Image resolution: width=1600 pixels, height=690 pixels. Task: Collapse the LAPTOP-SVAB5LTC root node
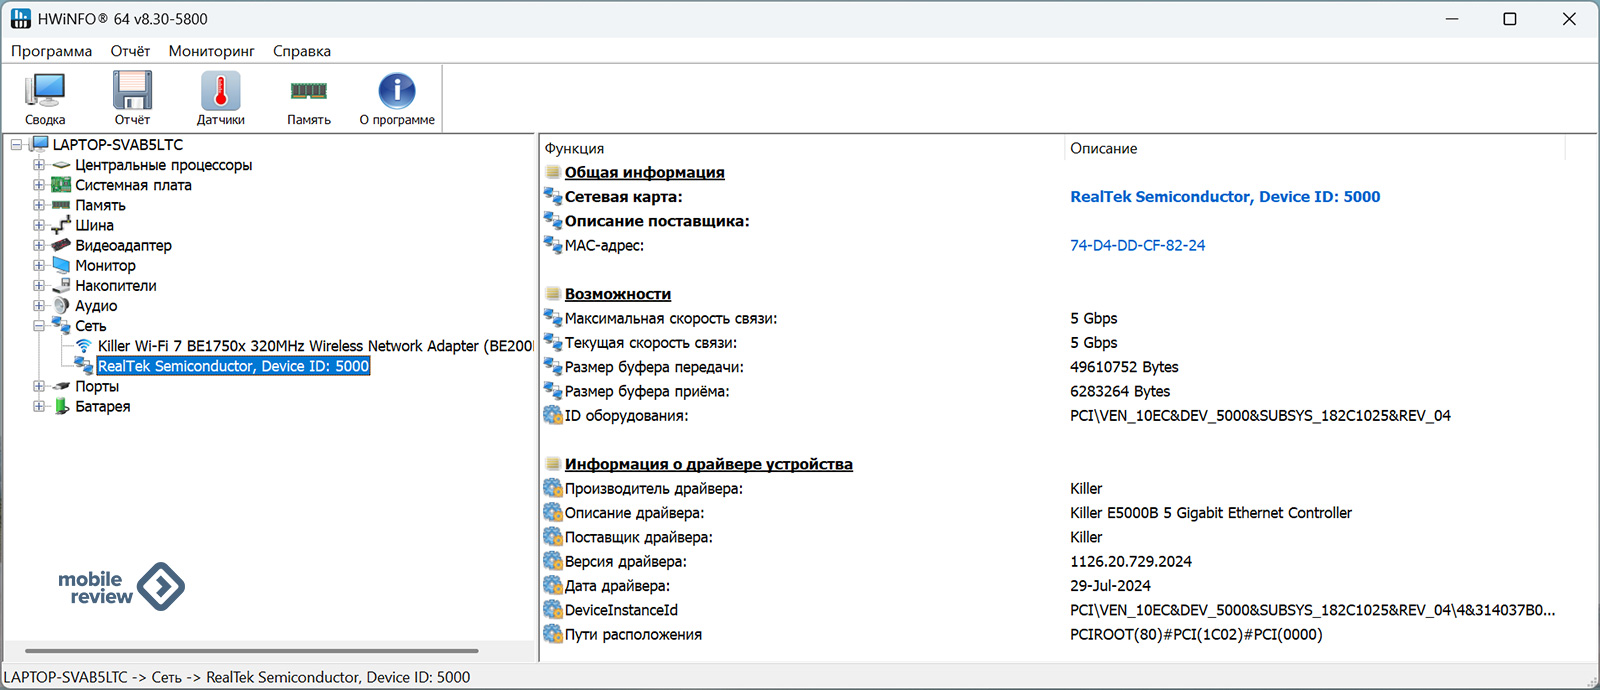16,145
